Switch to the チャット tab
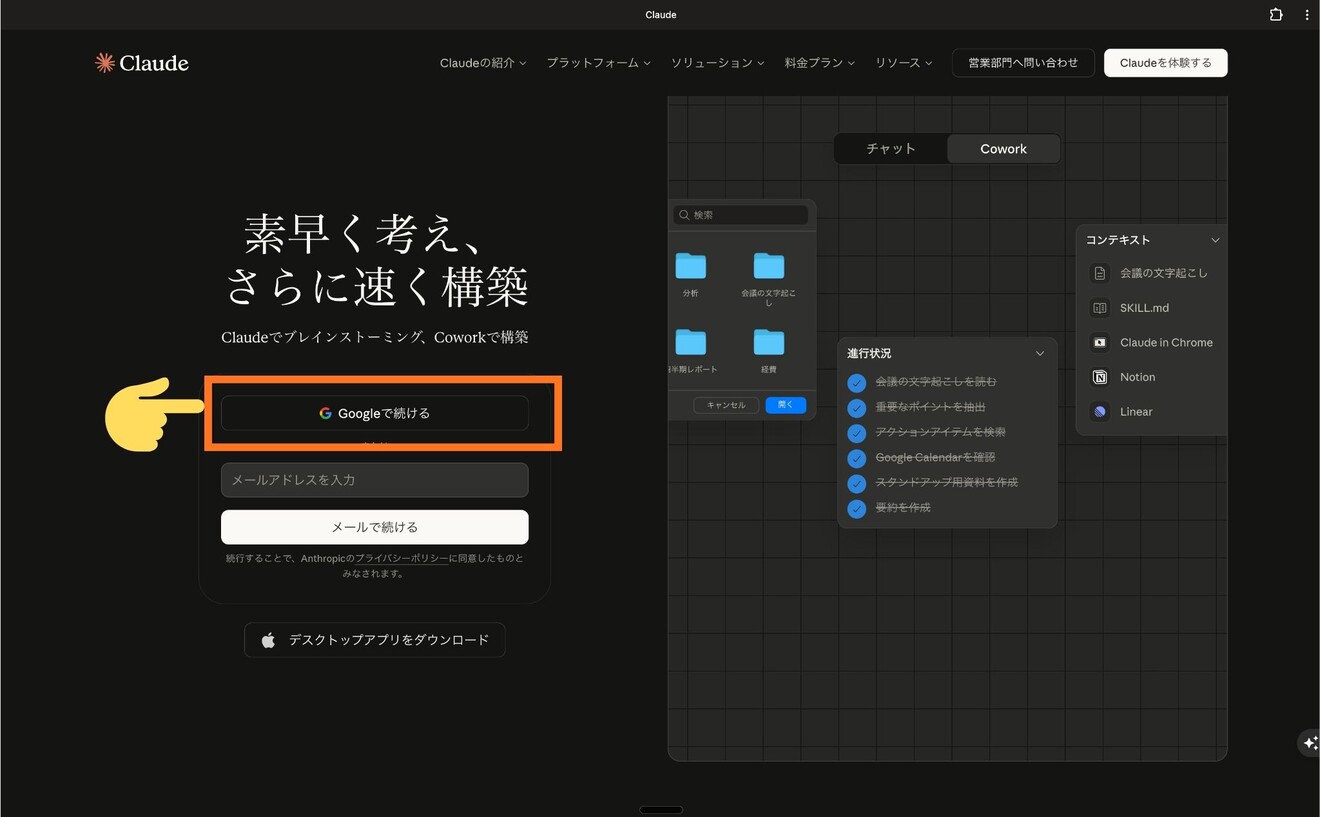This screenshot has height=817, width=1320. click(890, 149)
